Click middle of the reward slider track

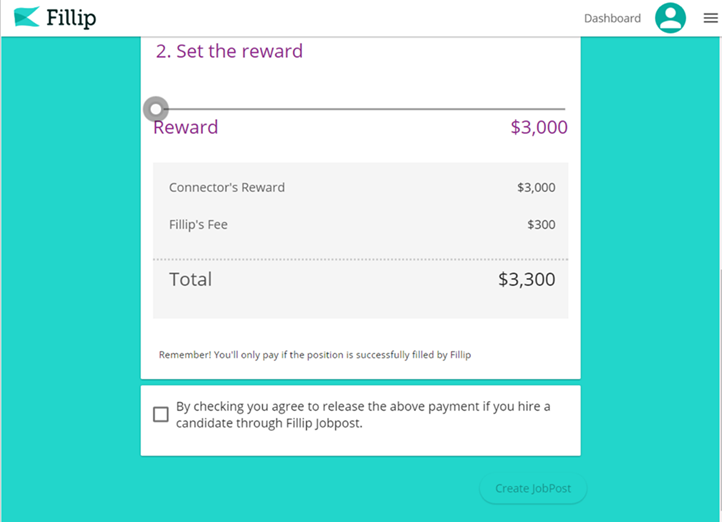tap(361, 109)
